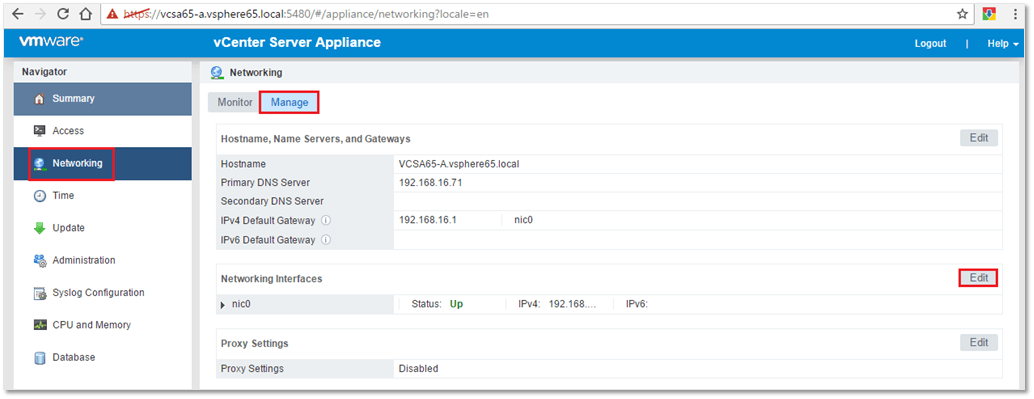This screenshot has width=1034, height=399.
Task: Open the browser home page icon
Action: coord(85,13)
